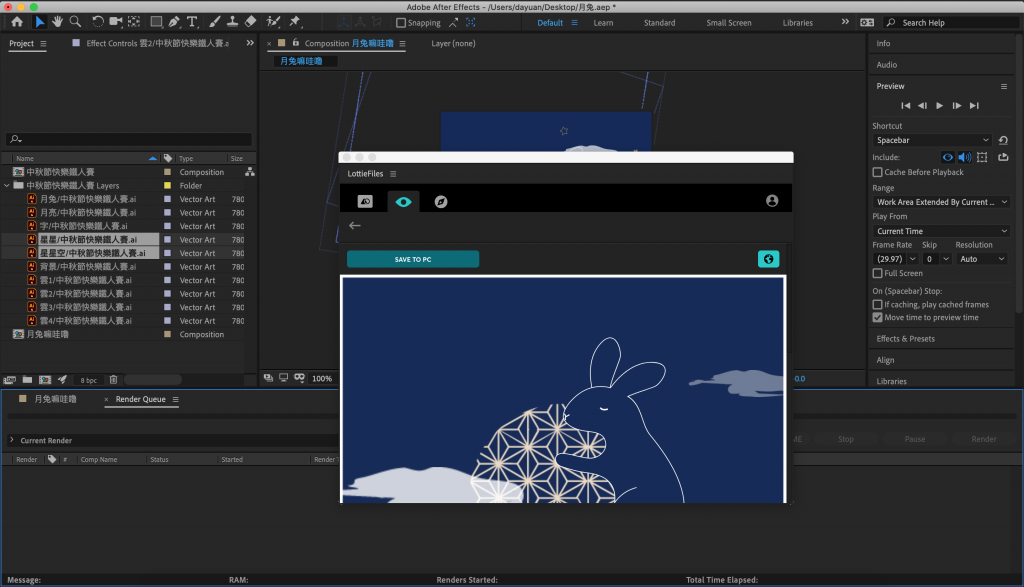The width and height of the screenshot is (1024, 587).
Task: Click the SAVE TO PC button
Action: coord(413,259)
